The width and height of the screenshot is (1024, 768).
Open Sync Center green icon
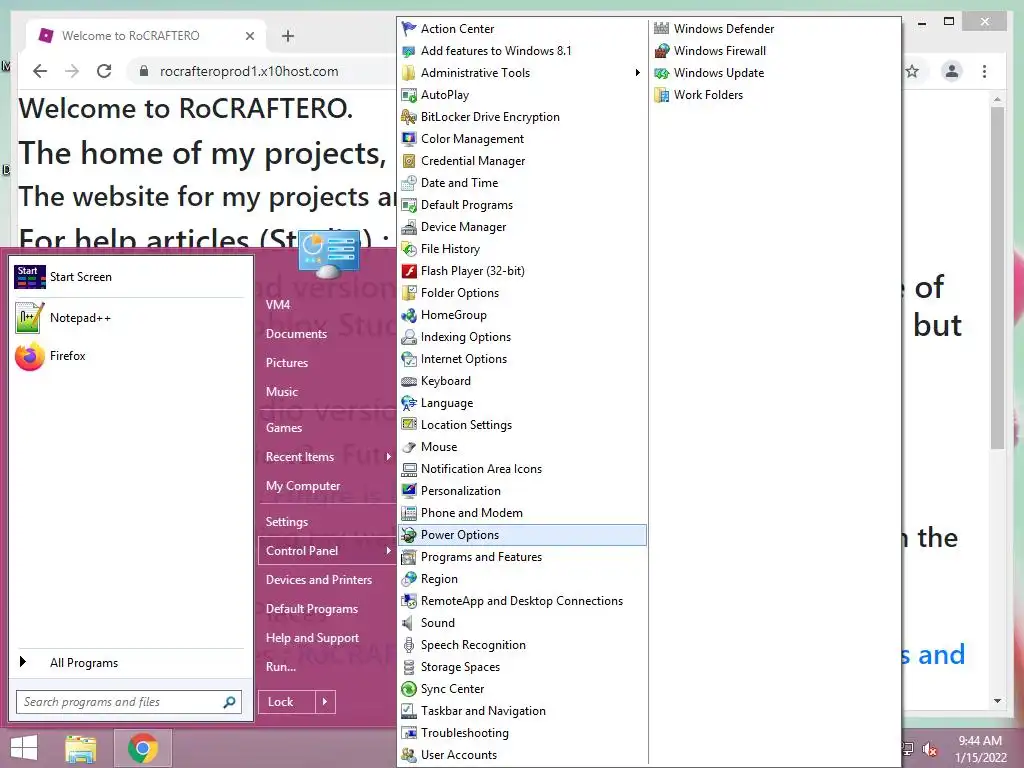[x=409, y=688]
